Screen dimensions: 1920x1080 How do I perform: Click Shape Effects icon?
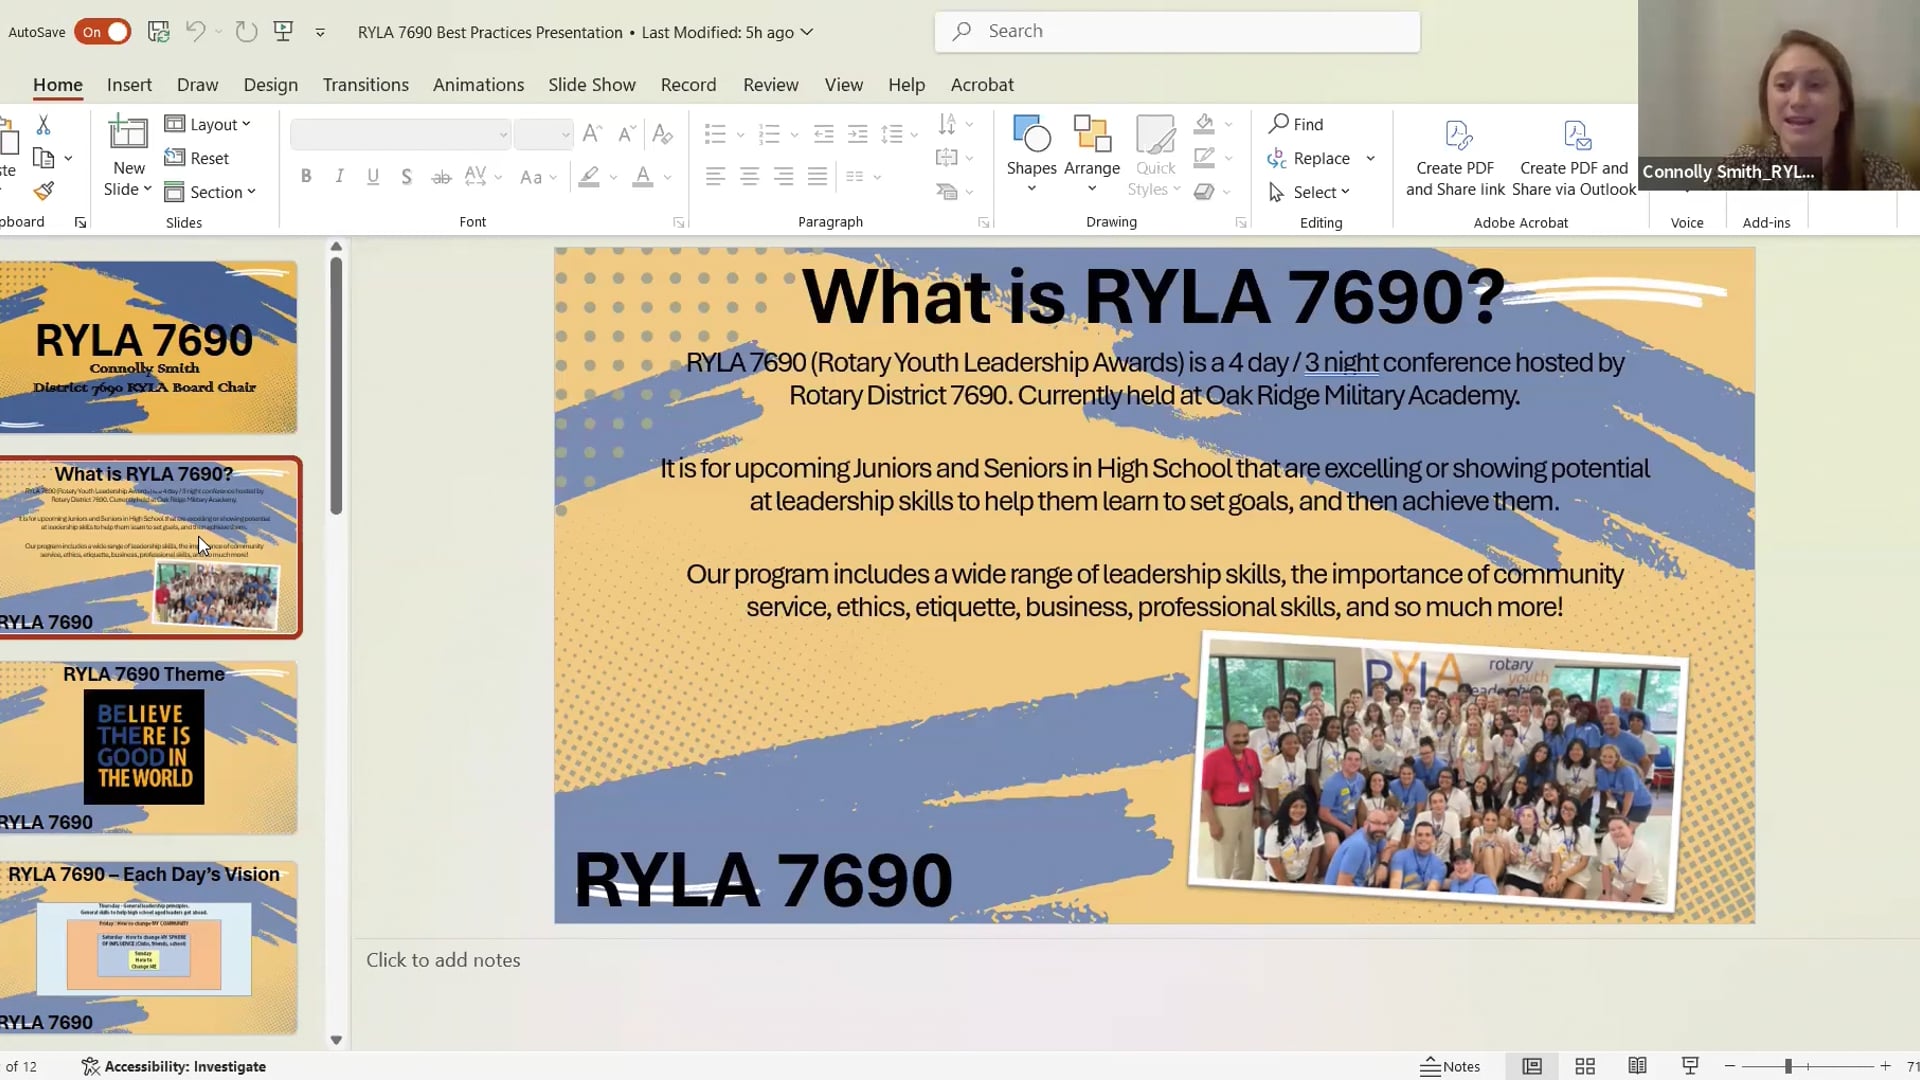(1204, 191)
